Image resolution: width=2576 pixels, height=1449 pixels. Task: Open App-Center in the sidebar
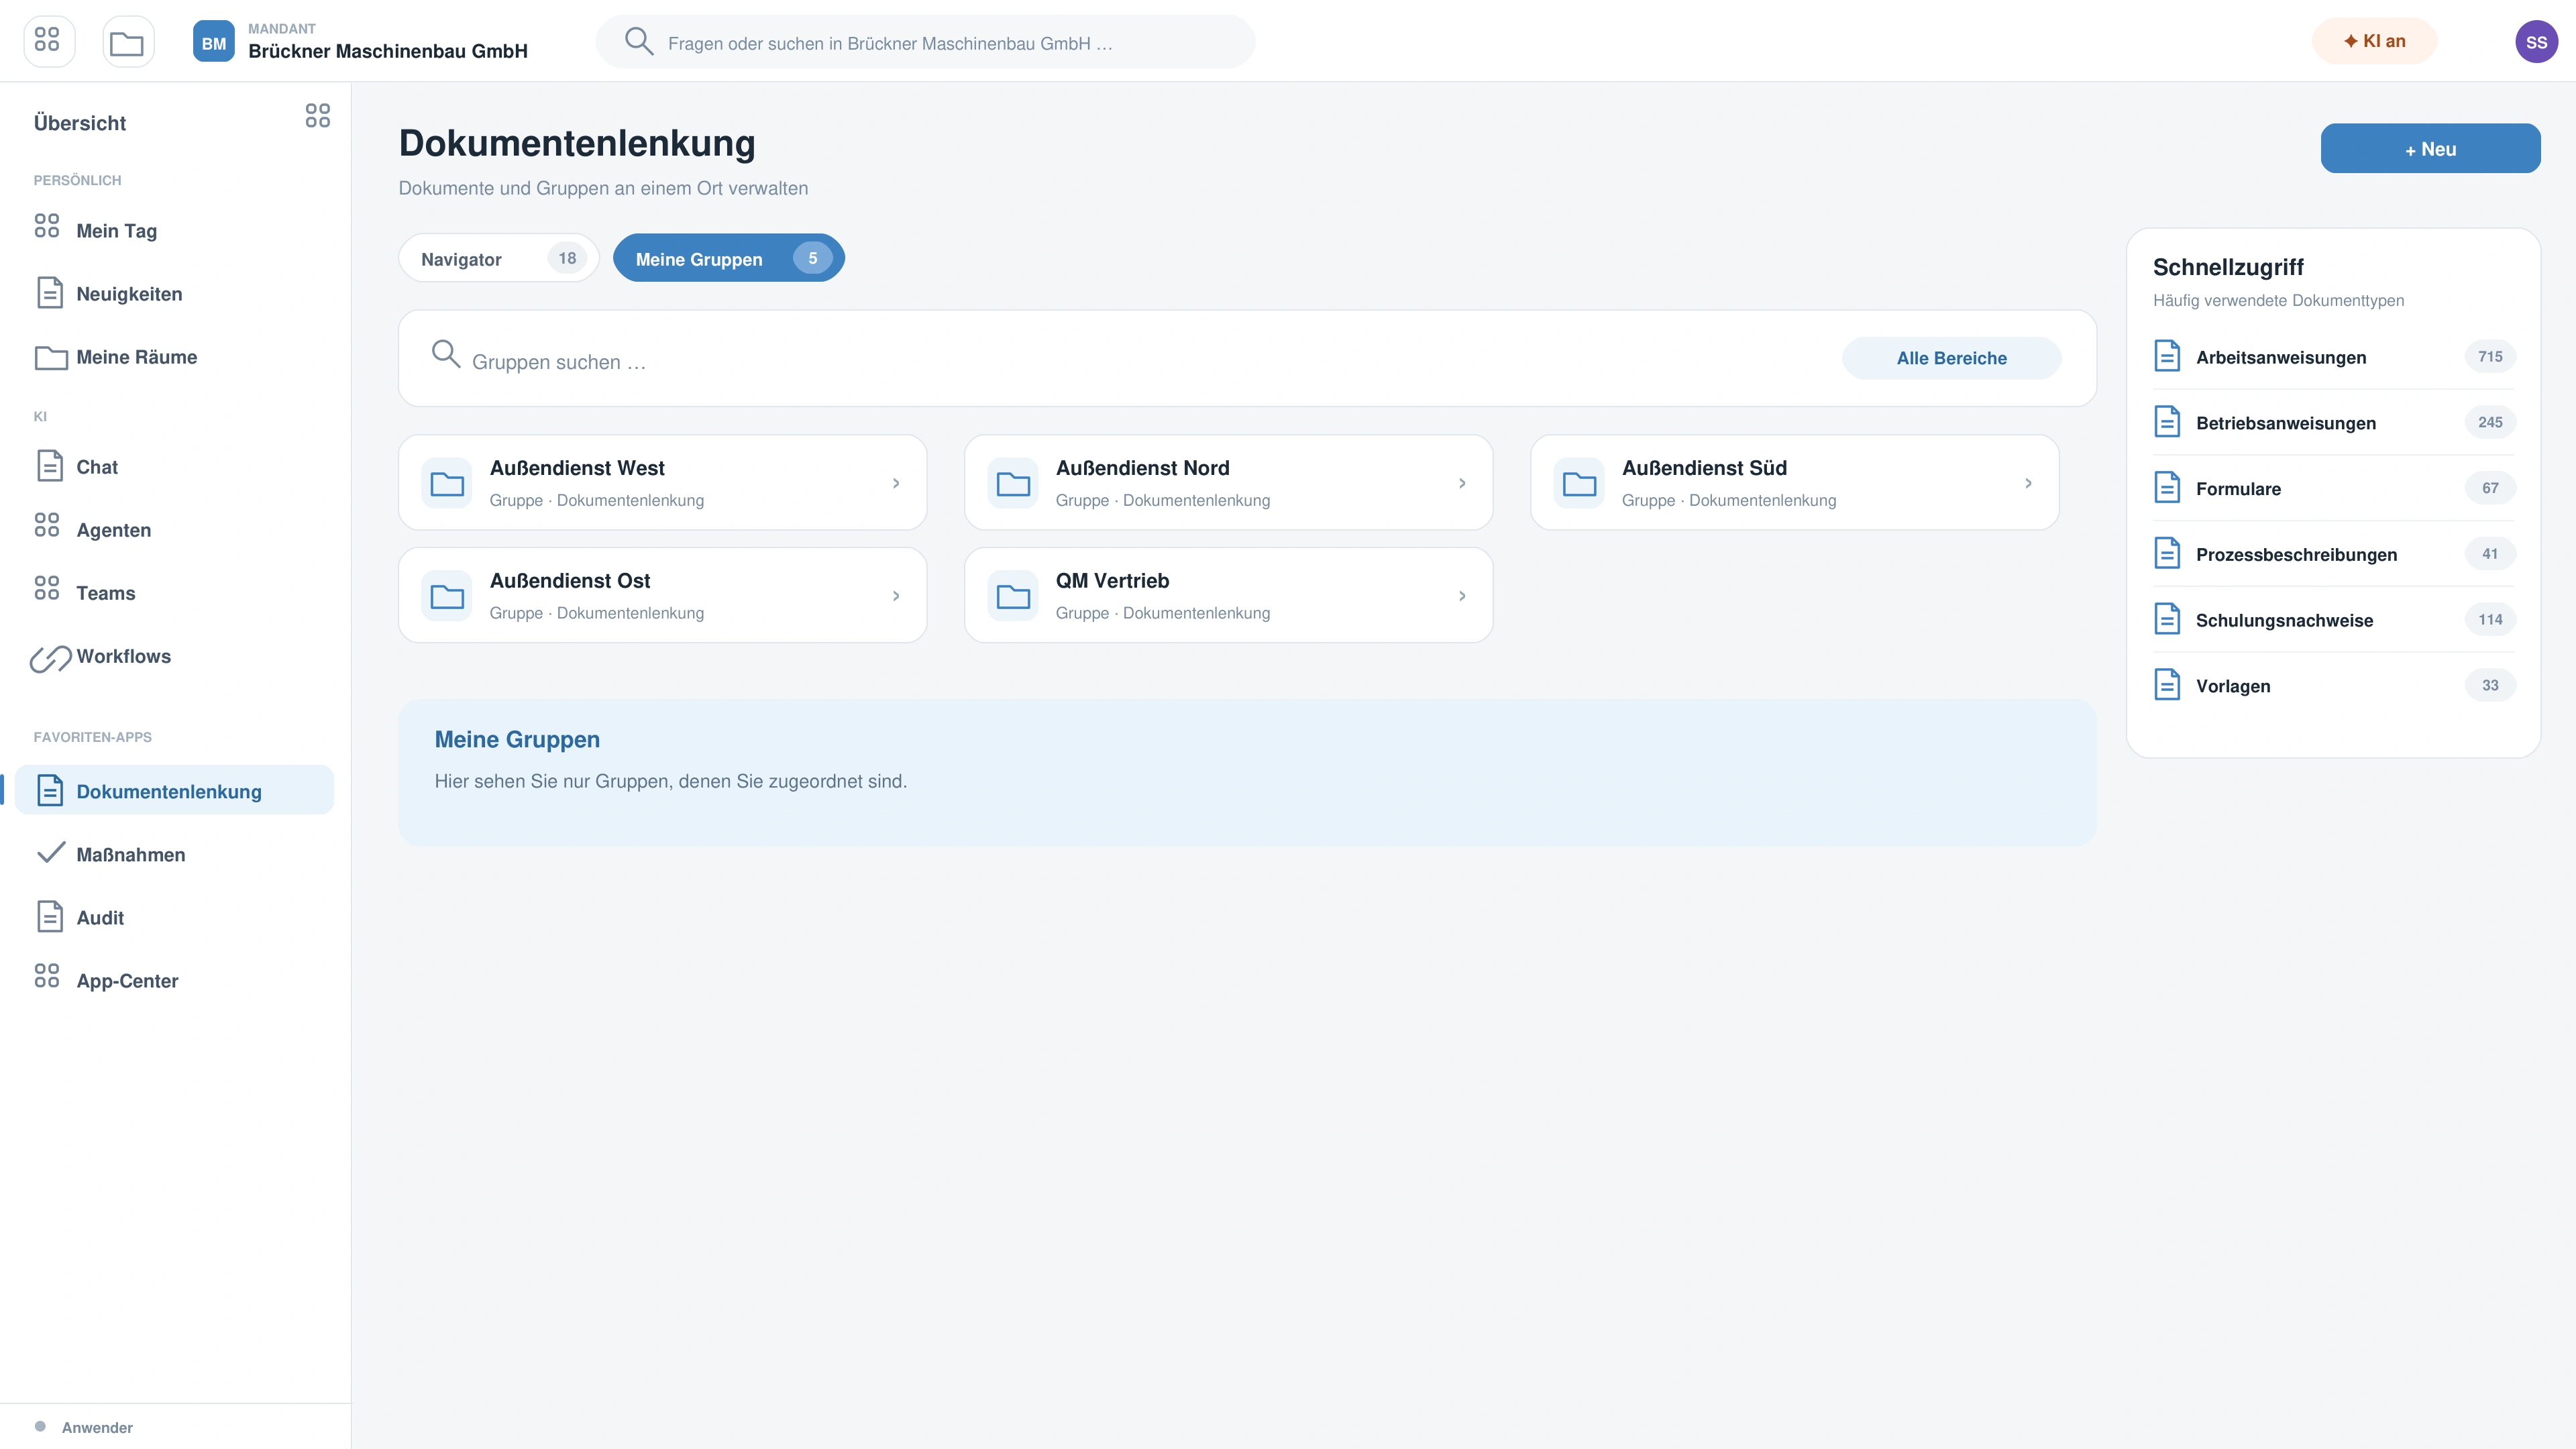click(x=174, y=981)
